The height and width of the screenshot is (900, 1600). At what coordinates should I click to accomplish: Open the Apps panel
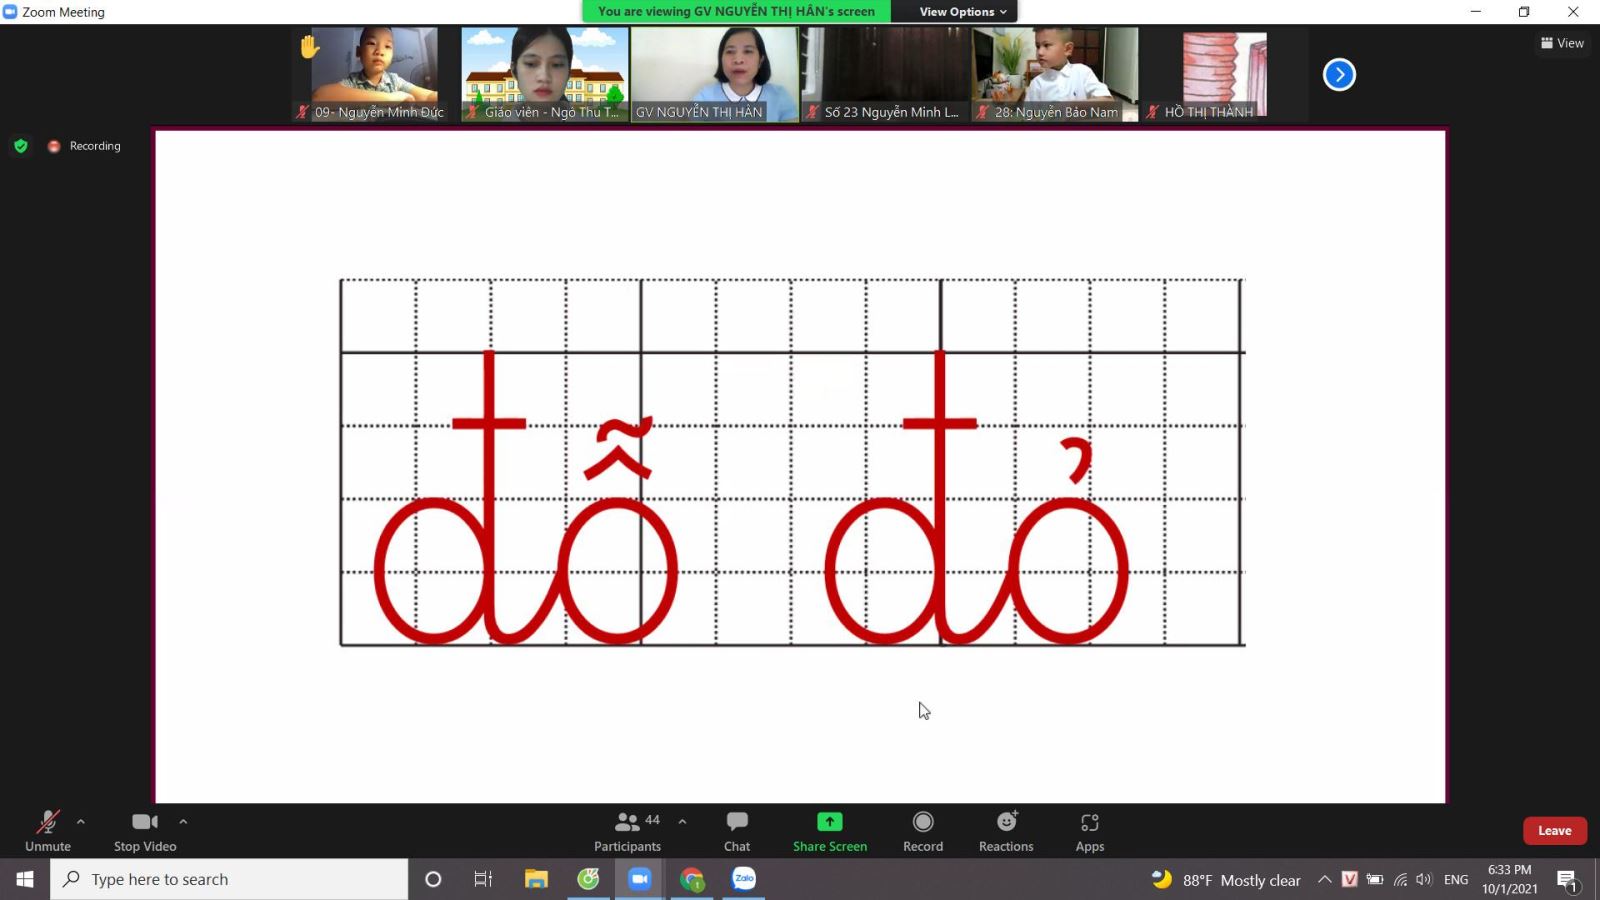click(1089, 830)
